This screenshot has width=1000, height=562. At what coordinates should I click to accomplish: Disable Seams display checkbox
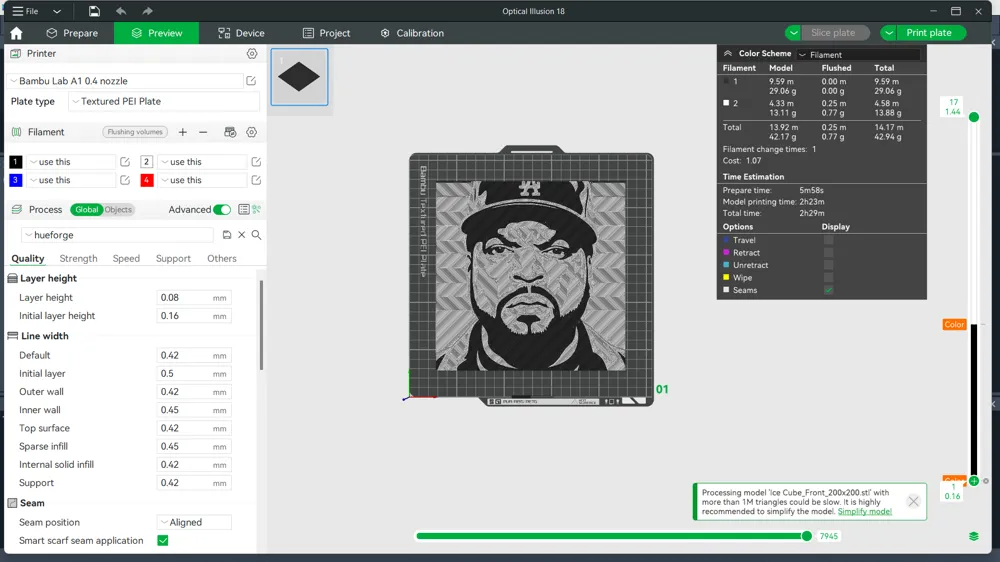point(828,290)
